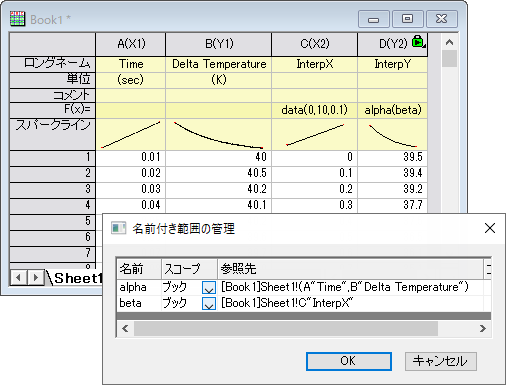The width and height of the screenshot is (506, 385).
Task: Click the green lock icon on column D(Y2)
Action: 418,41
